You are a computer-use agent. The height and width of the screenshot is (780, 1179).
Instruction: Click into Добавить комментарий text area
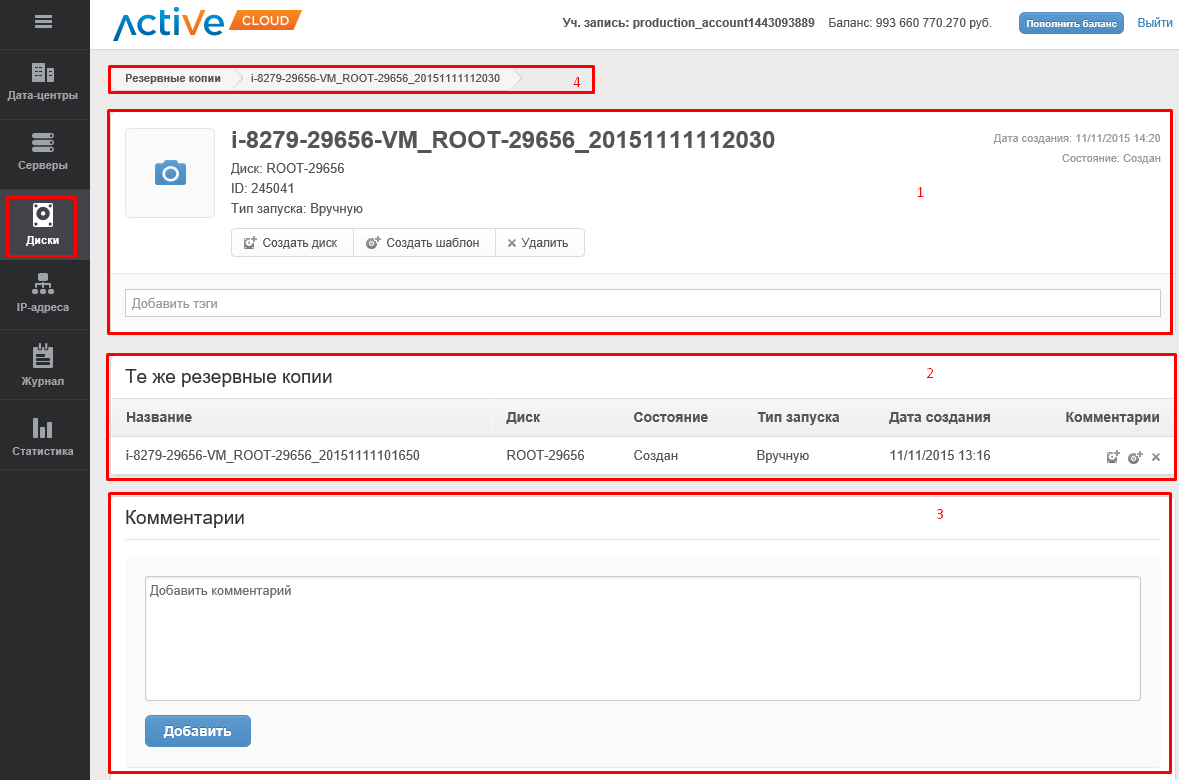pyautogui.click(x=642, y=638)
